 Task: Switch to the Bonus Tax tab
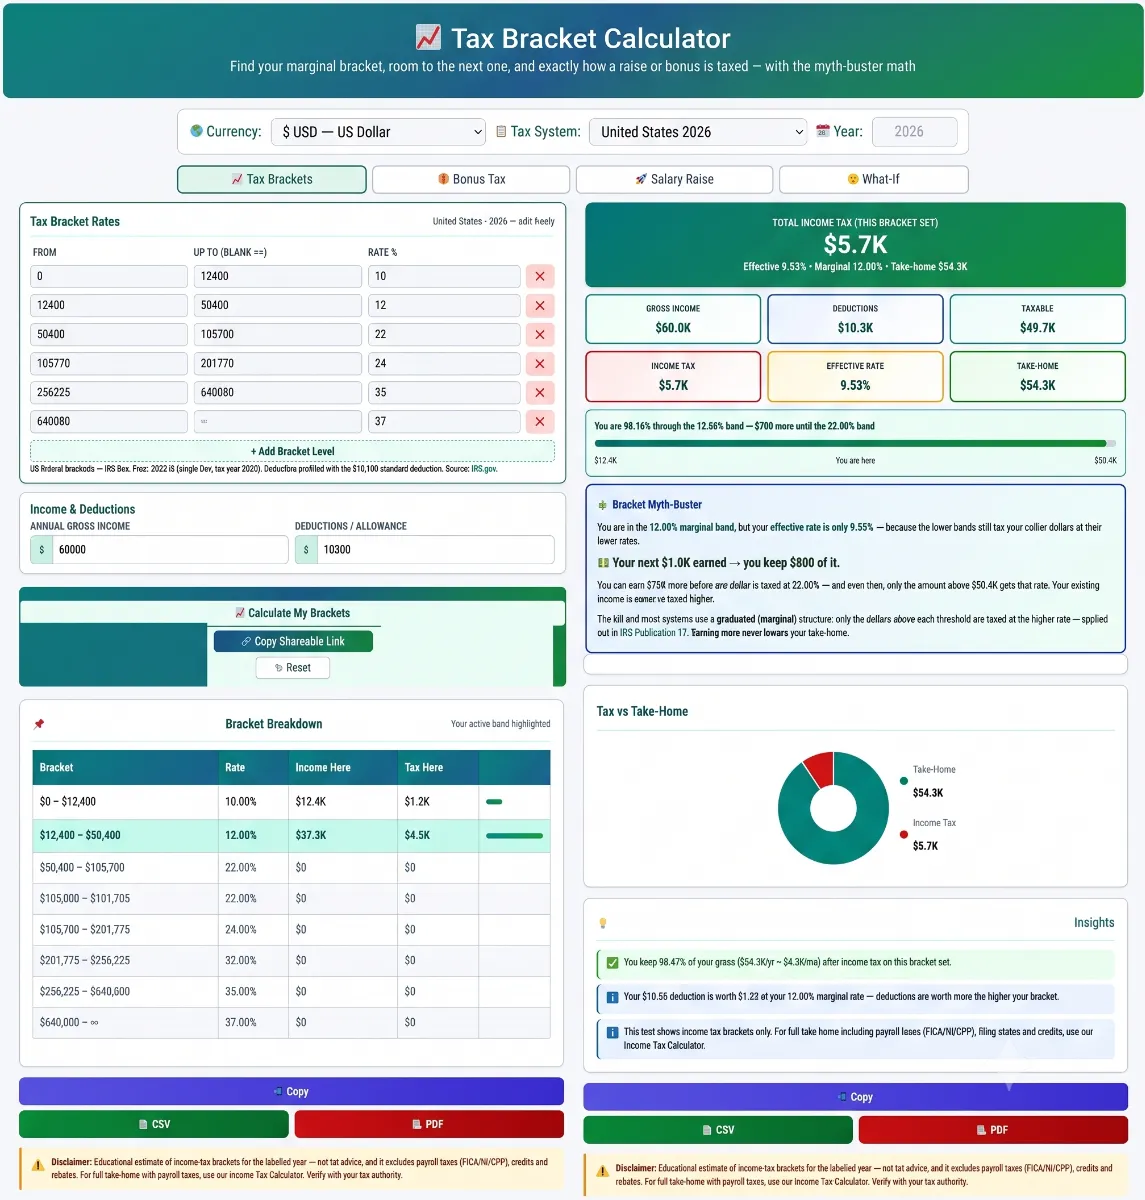[x=471, y=179]
